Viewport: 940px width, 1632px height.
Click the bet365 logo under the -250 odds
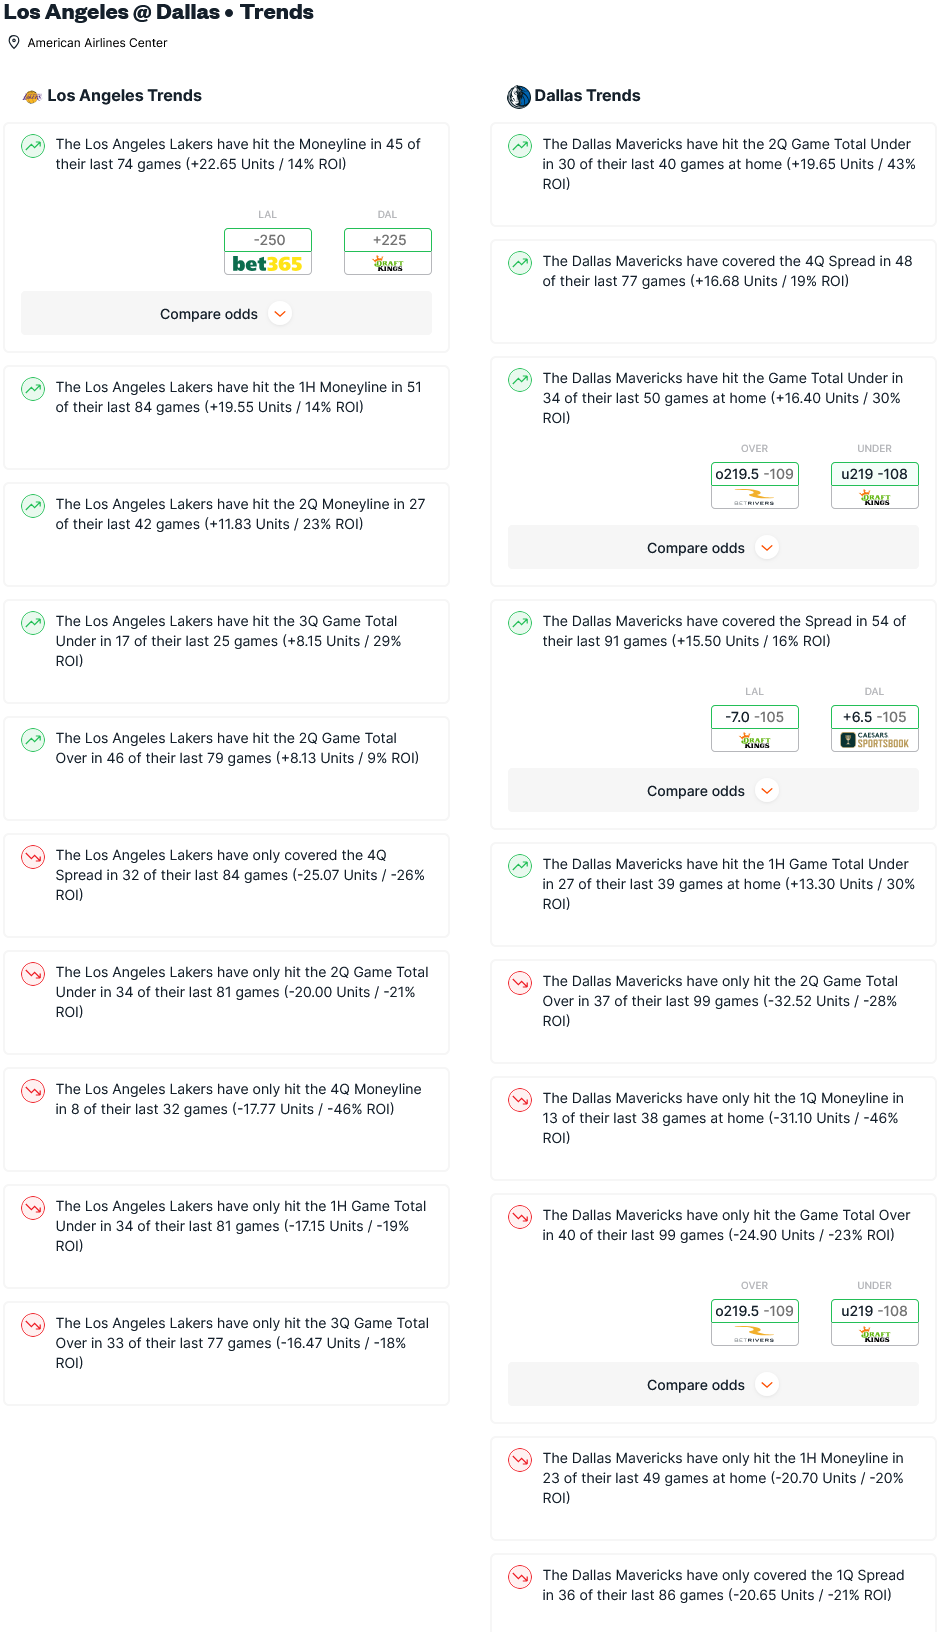click(267, 264)
